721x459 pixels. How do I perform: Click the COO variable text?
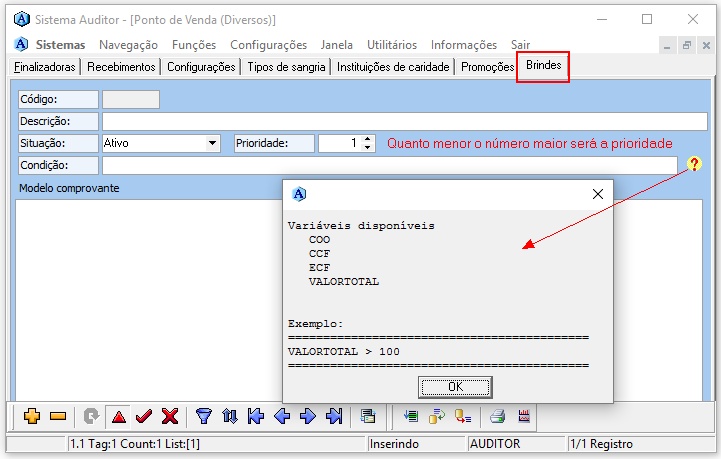[319, 240]
